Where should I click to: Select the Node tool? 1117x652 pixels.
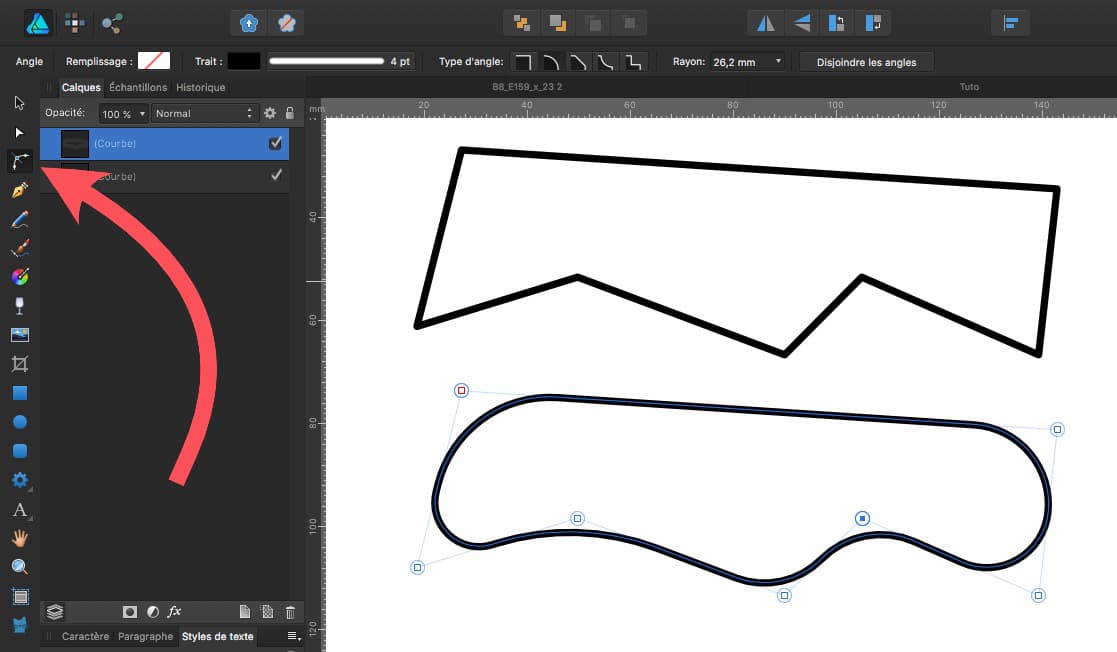(x=19, y=133)
